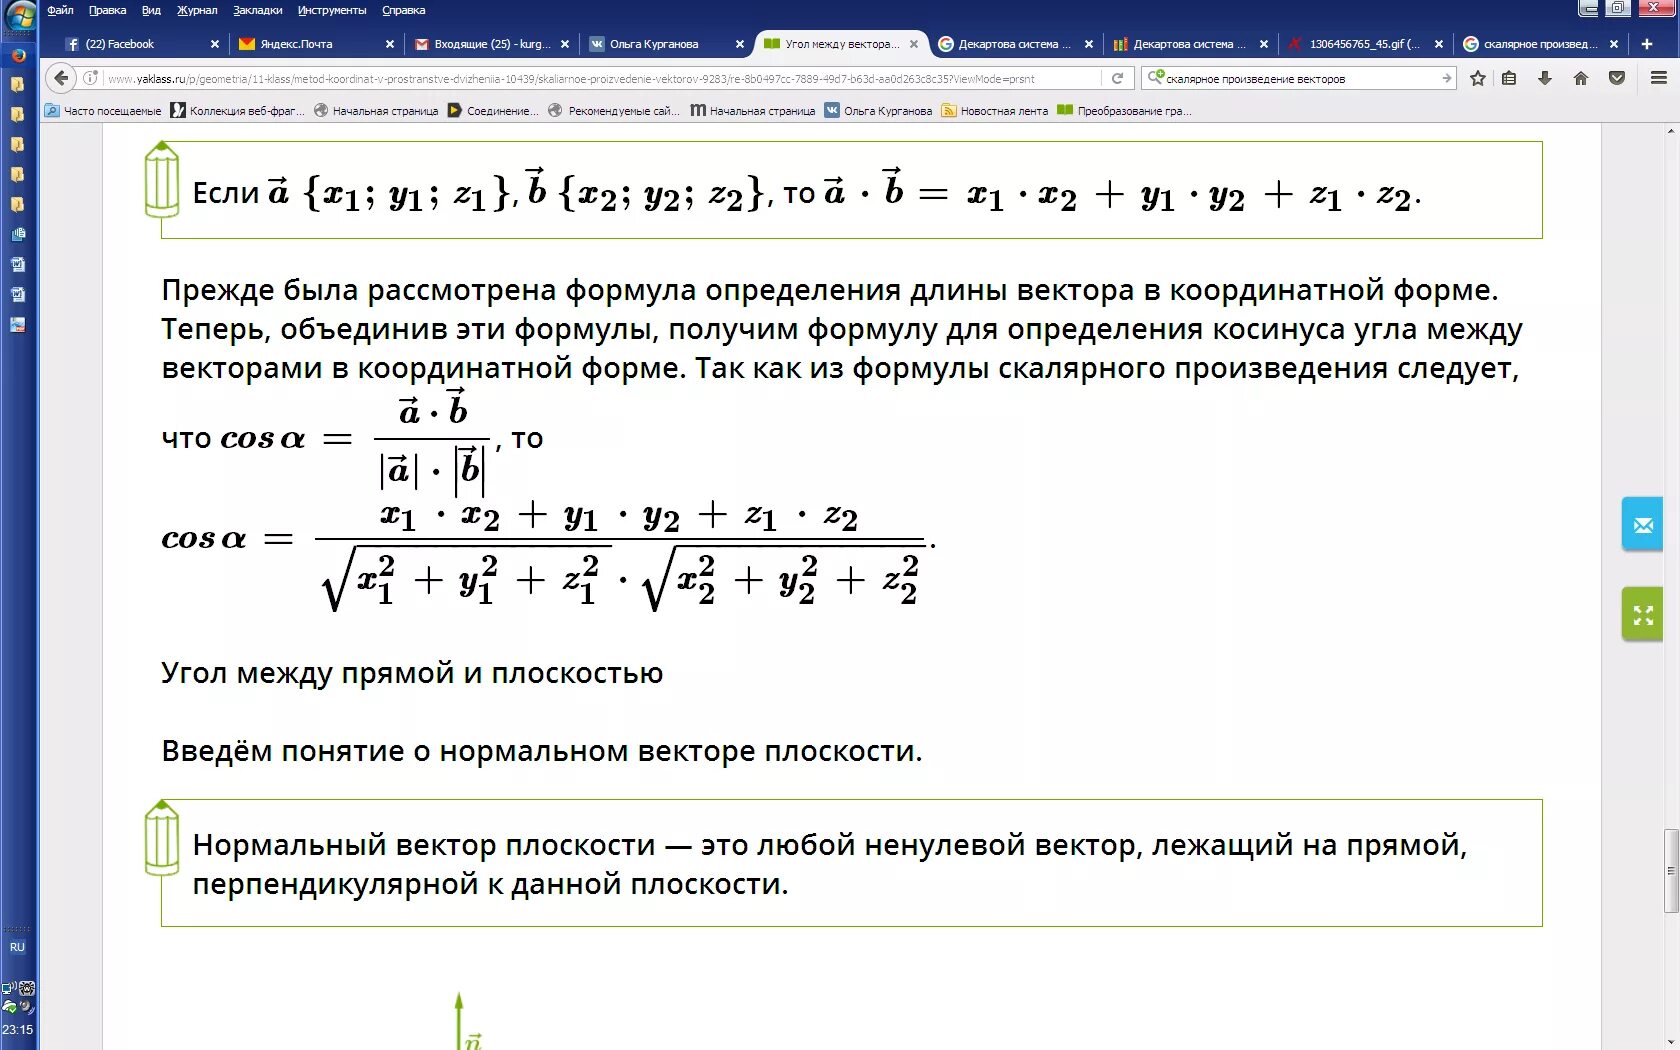Click the search engine magnifier icon
This screenshot has width=1680, height=1050.
pyautogui.click(x=1154, y=77)
